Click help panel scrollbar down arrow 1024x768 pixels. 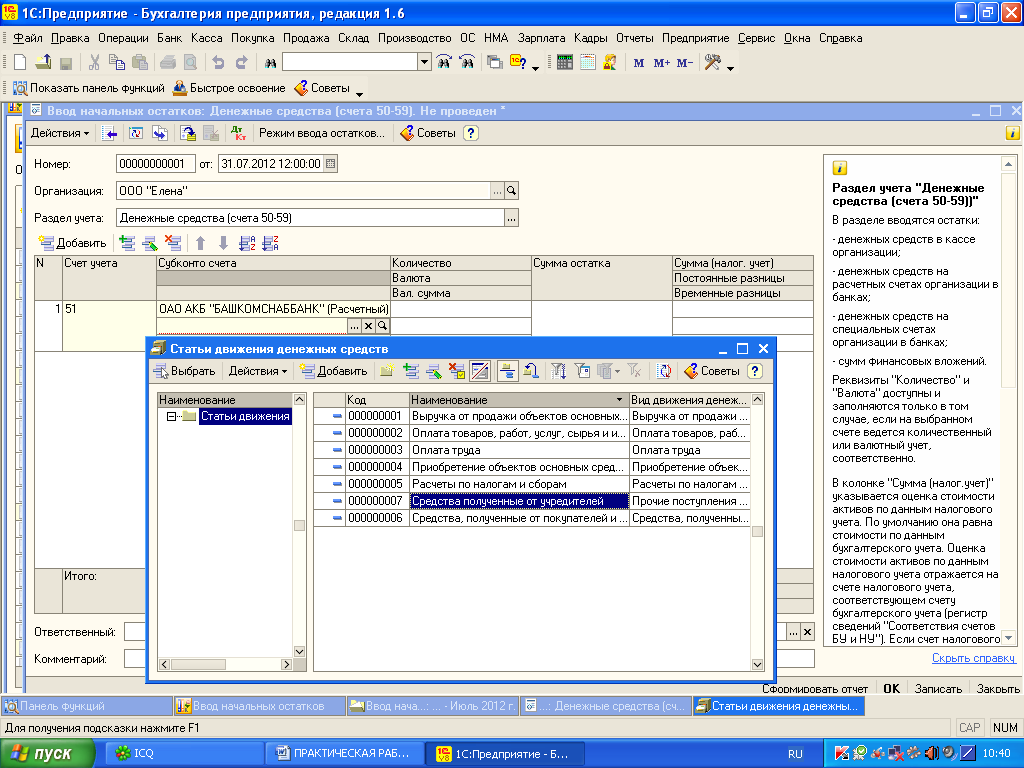(x=1008, y=638)
